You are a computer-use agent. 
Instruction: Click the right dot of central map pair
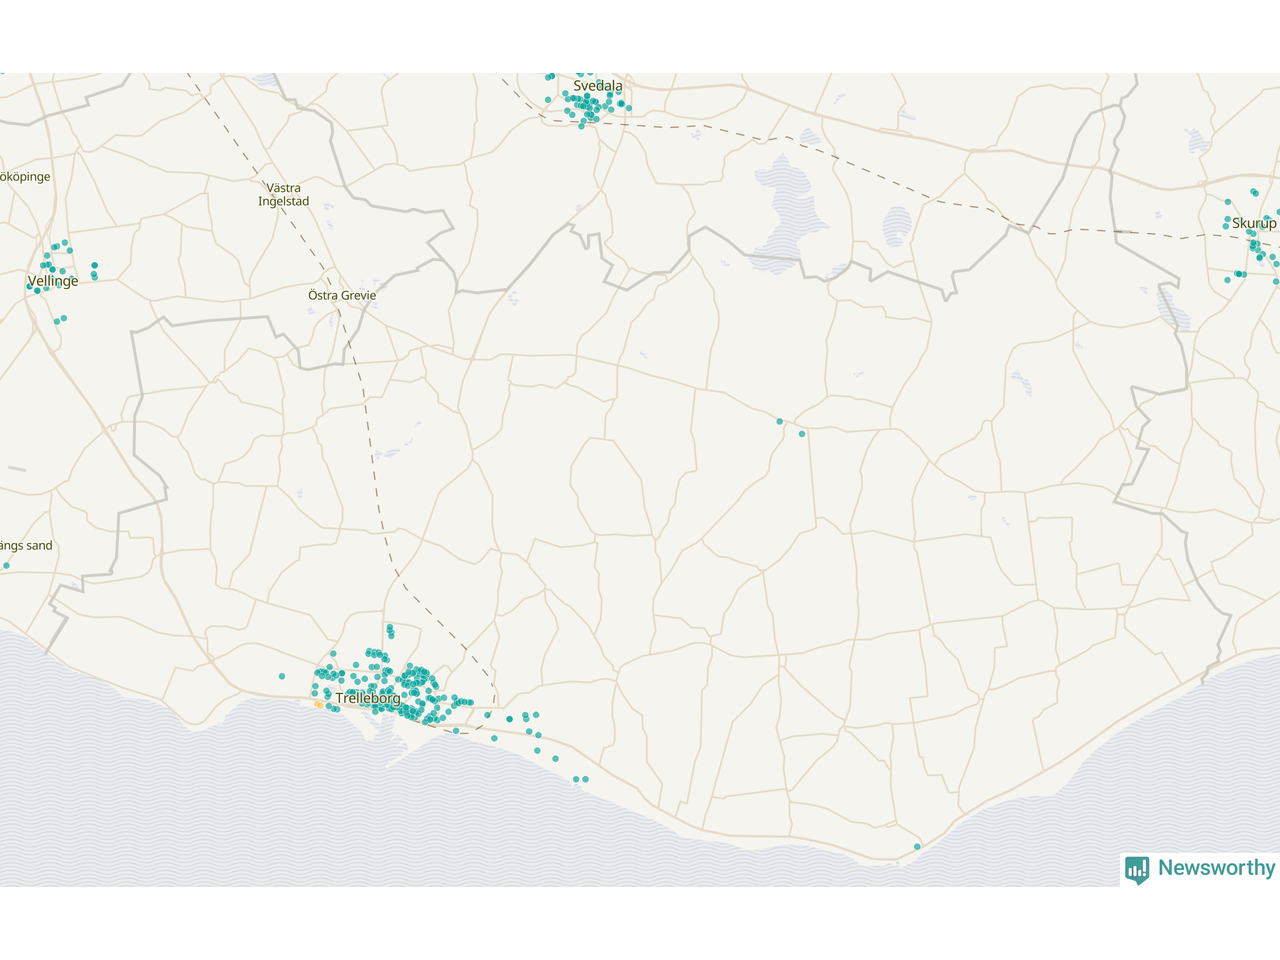[802, 434]
